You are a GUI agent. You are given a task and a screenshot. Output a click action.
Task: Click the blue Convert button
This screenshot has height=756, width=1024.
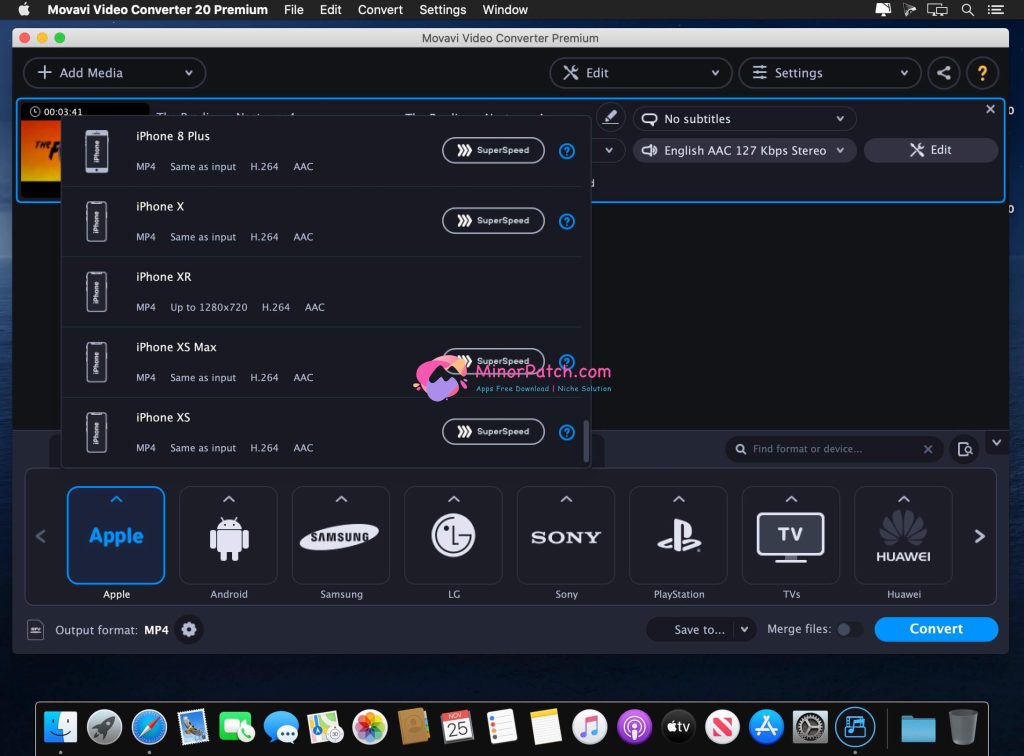[x=936, y=629]
